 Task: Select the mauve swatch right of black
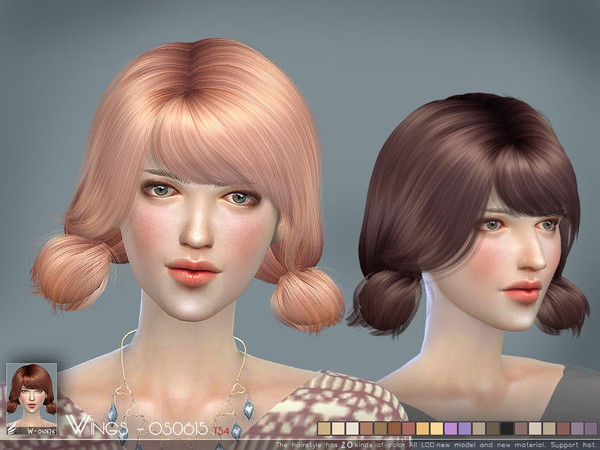coord(521,428)
